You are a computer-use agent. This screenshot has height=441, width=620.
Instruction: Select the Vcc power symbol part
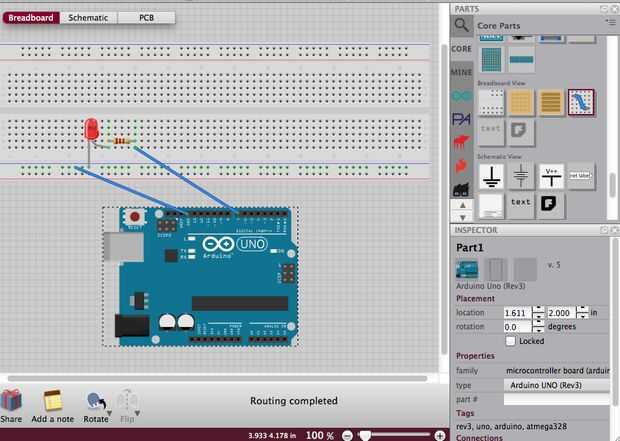tap(551, 176)
